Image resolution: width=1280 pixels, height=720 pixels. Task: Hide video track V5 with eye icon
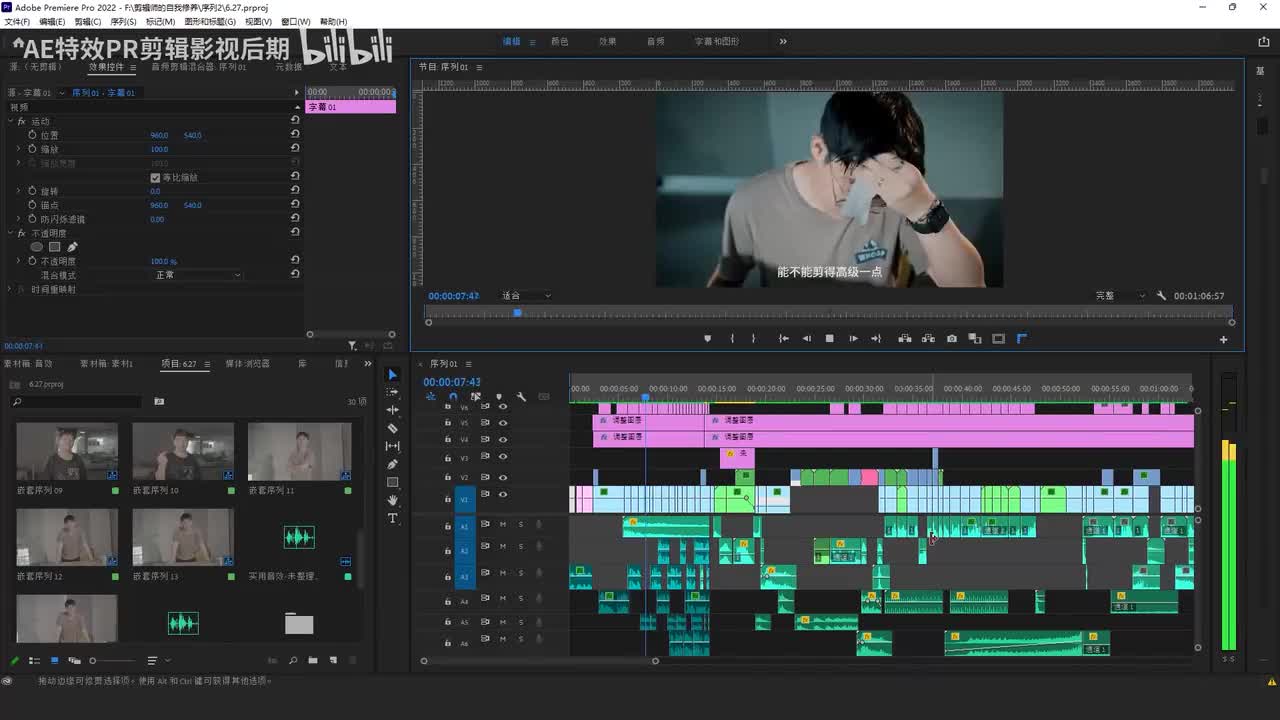[x=503, y=423]
